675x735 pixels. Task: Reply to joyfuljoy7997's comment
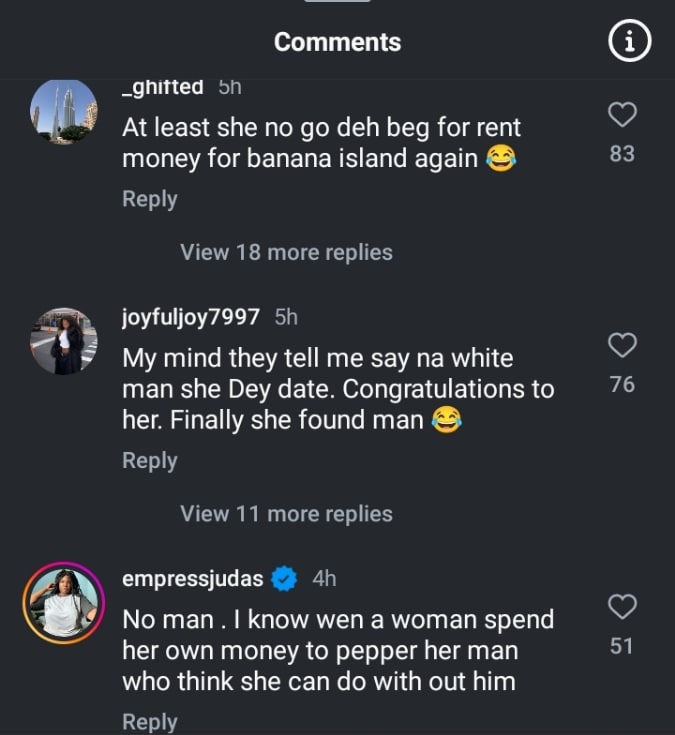[150, 461]
